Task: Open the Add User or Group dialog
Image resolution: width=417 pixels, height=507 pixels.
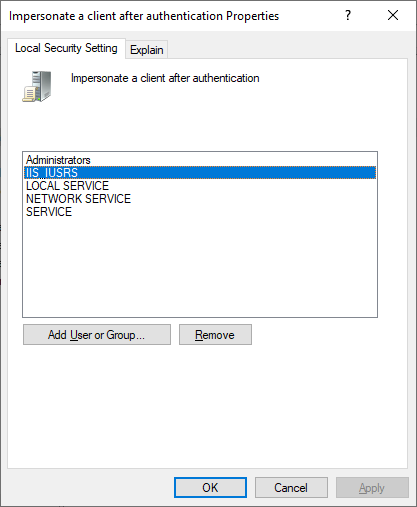Action: click(x=97, y=335)
